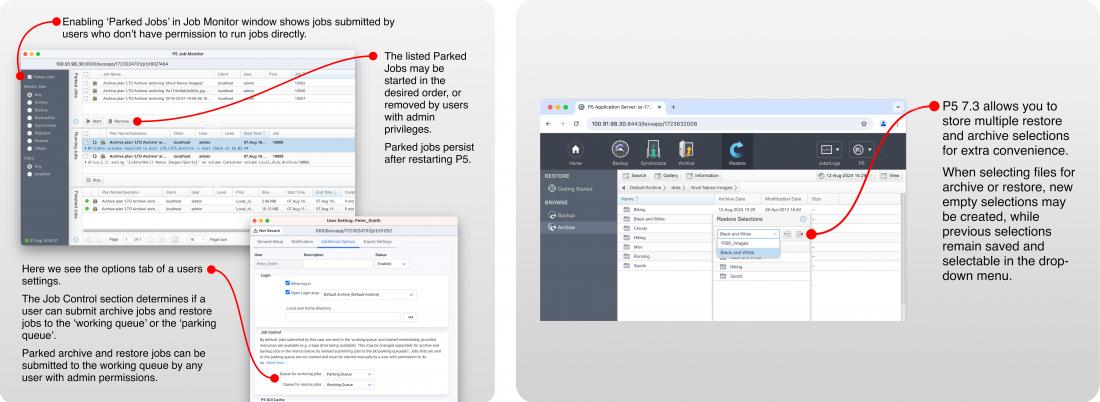Browse for the local user home directory
This screenshot has width=1100, height=402.
point(410,317)
